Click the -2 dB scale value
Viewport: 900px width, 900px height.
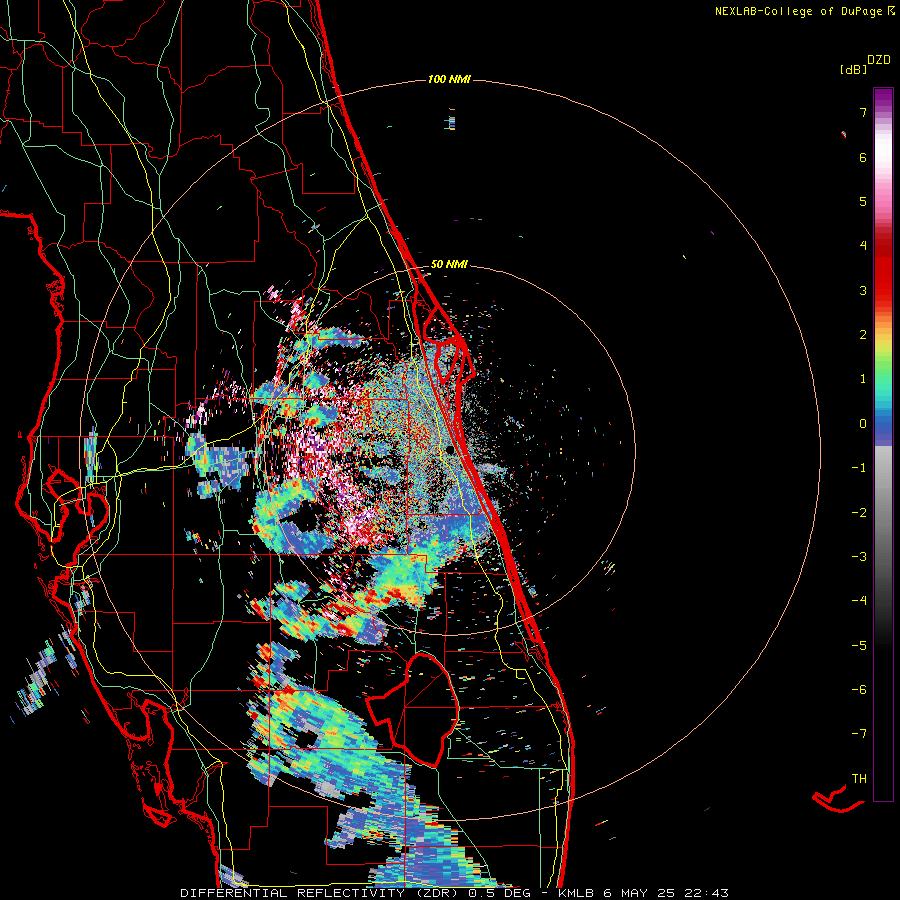tap(859, 513)
